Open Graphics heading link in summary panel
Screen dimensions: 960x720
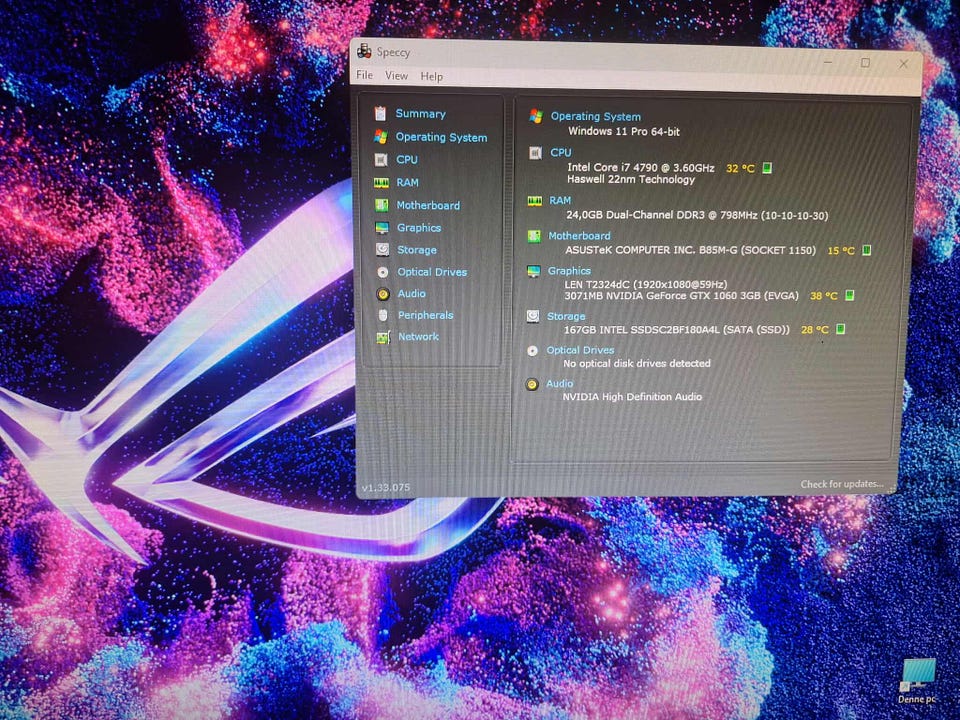569,271
